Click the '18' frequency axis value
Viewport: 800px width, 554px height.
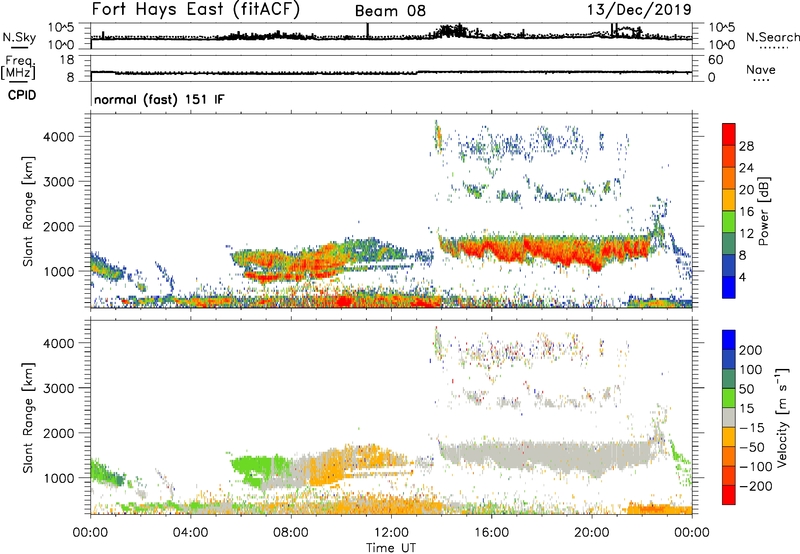(x=67, y=60)
